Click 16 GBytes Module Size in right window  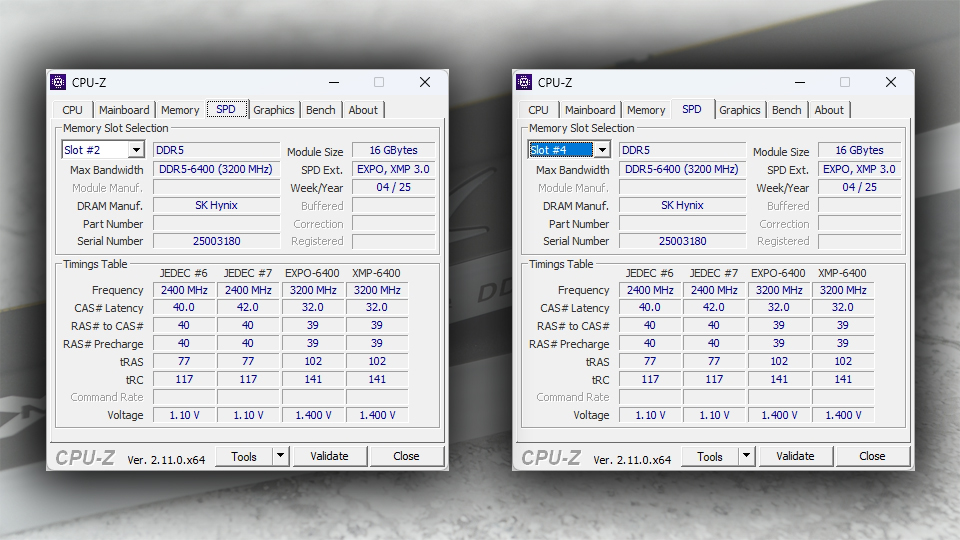(860, 150)
